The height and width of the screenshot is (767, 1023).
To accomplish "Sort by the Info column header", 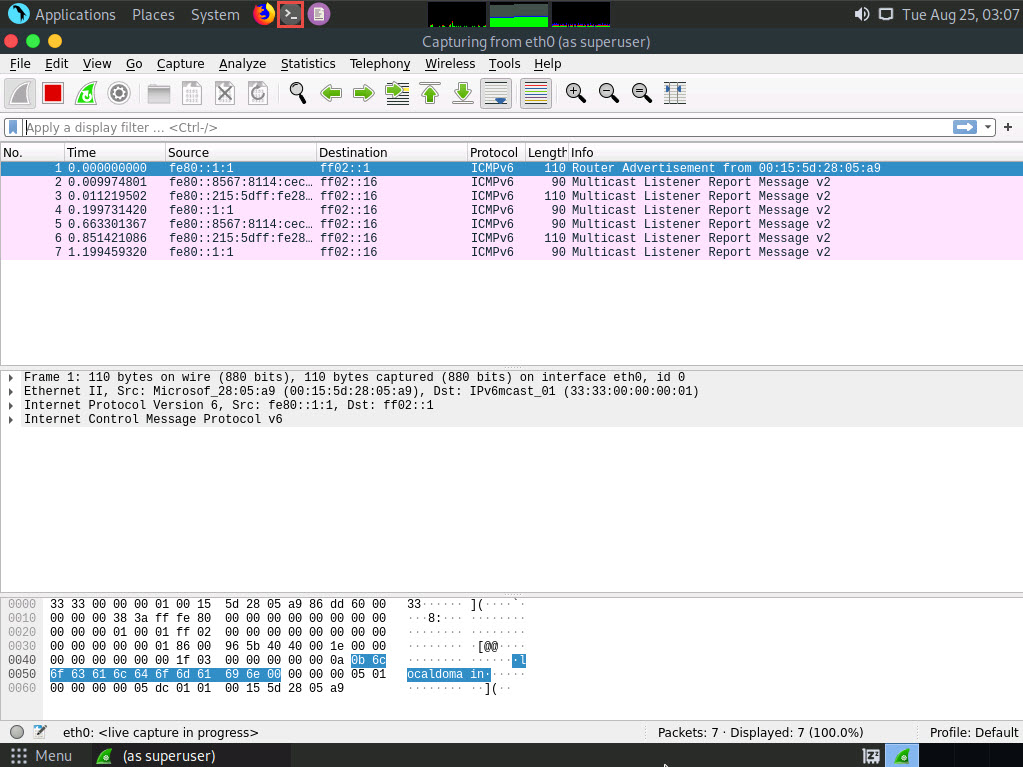I will [796, 152].
